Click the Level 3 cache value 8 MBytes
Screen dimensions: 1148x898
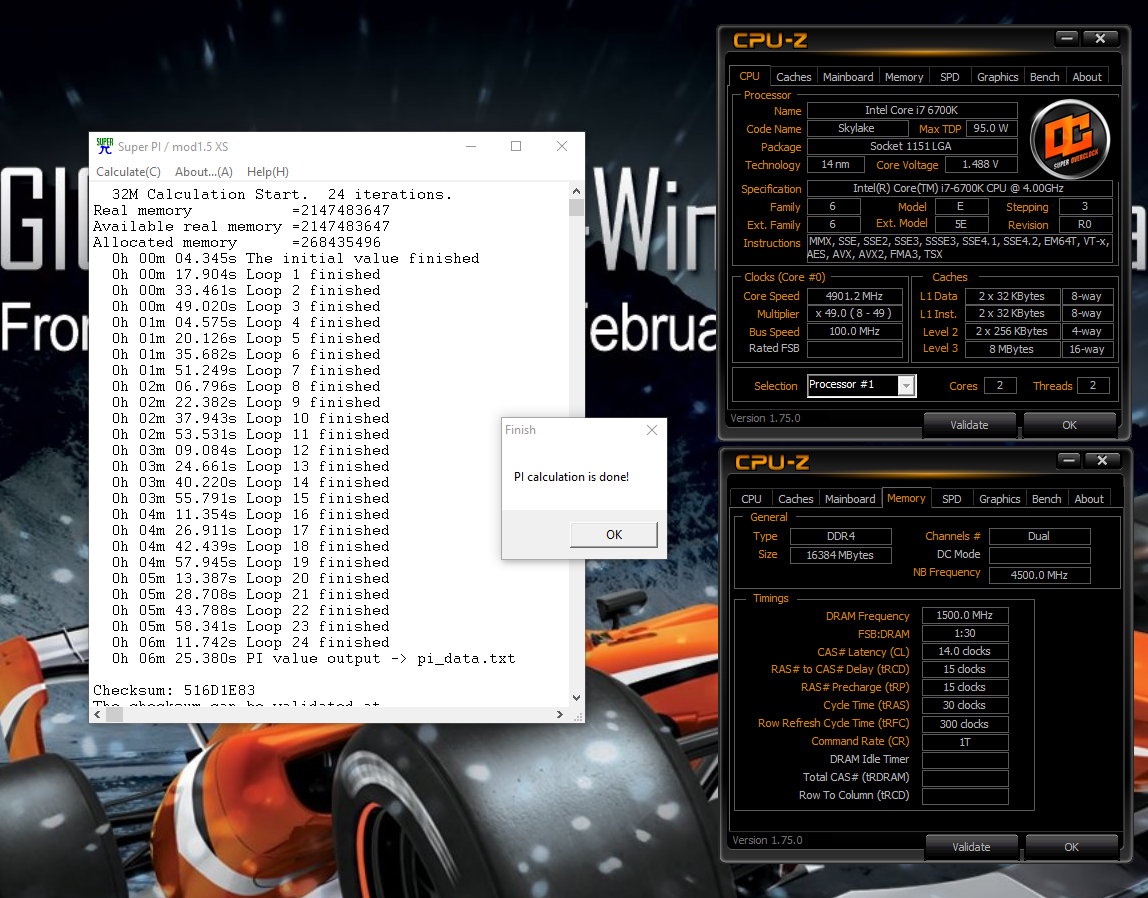(1012, 349)
